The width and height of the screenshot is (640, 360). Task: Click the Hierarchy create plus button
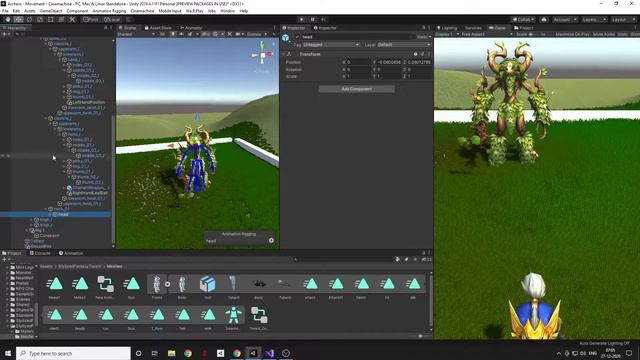tap(5, 34)
